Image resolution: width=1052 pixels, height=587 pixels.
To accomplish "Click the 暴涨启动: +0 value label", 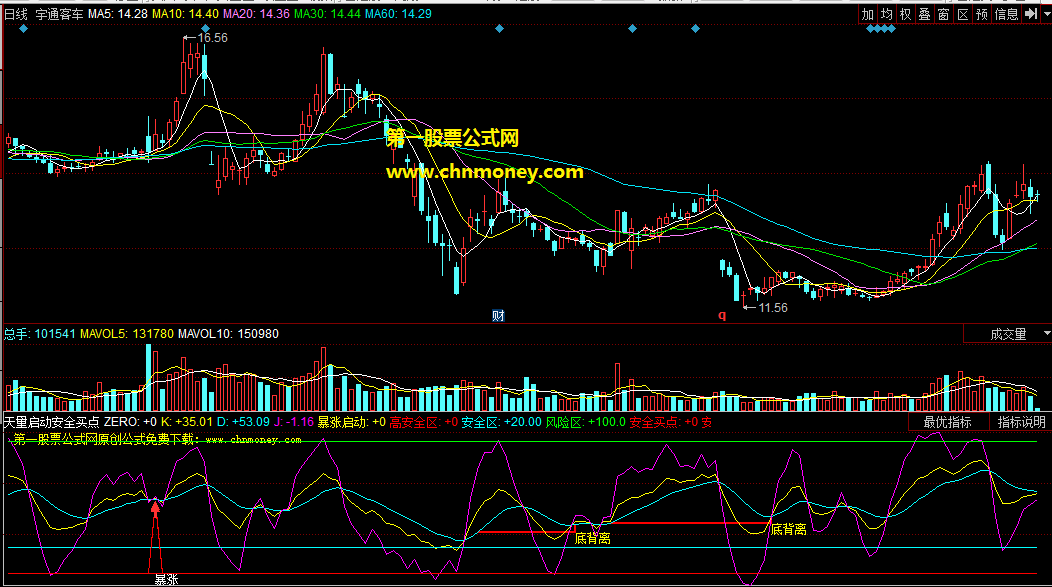I will pos(352,422).
